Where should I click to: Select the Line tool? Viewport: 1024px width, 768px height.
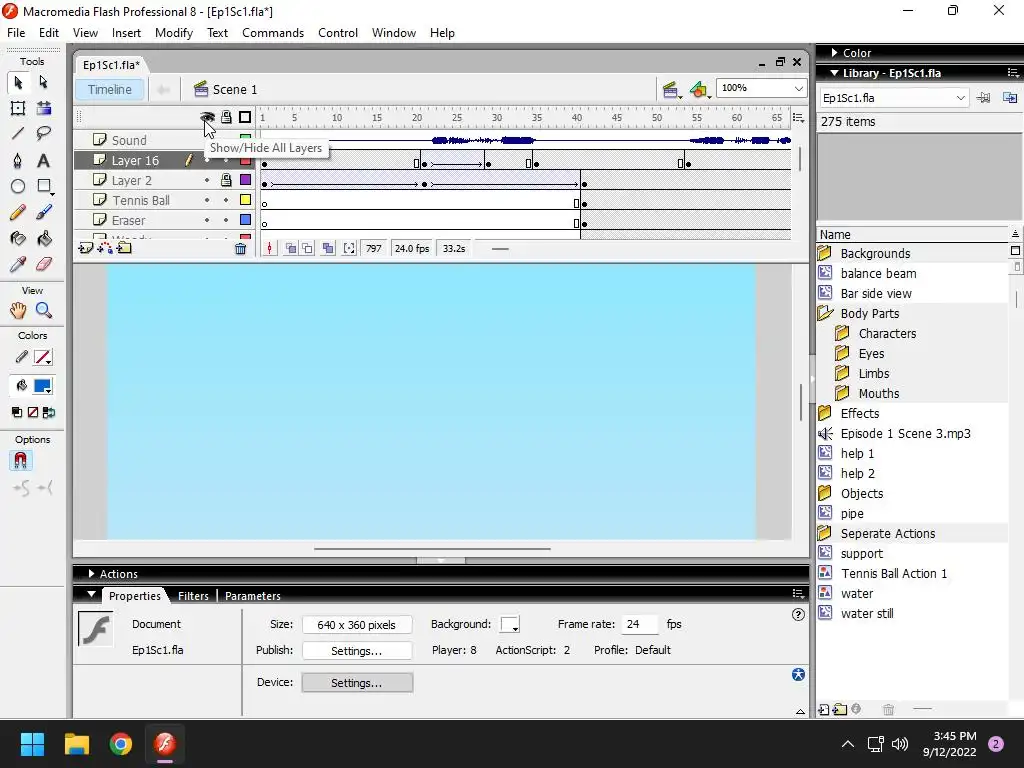click(x=18, y=134)
